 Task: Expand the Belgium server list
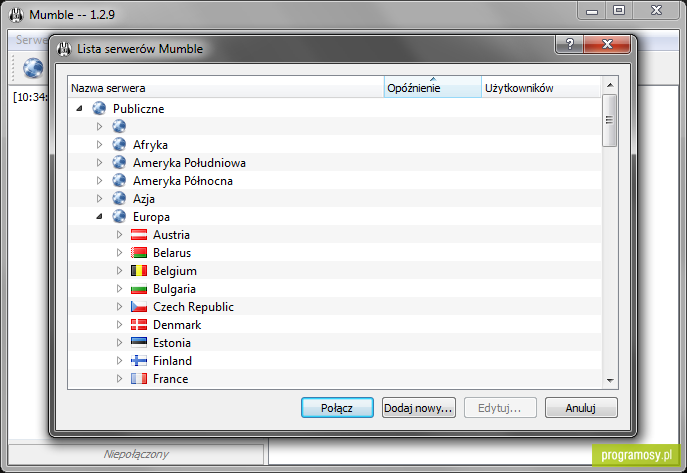point(119,271)
